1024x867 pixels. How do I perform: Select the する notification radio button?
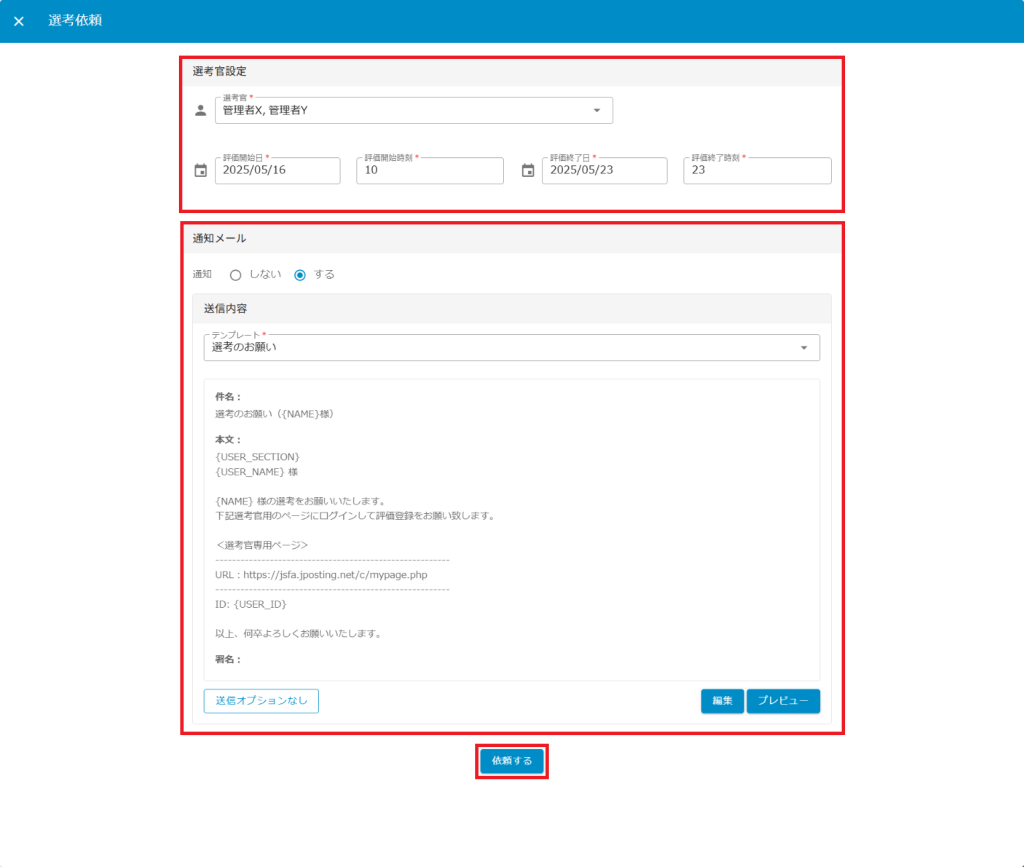point(300,275)
